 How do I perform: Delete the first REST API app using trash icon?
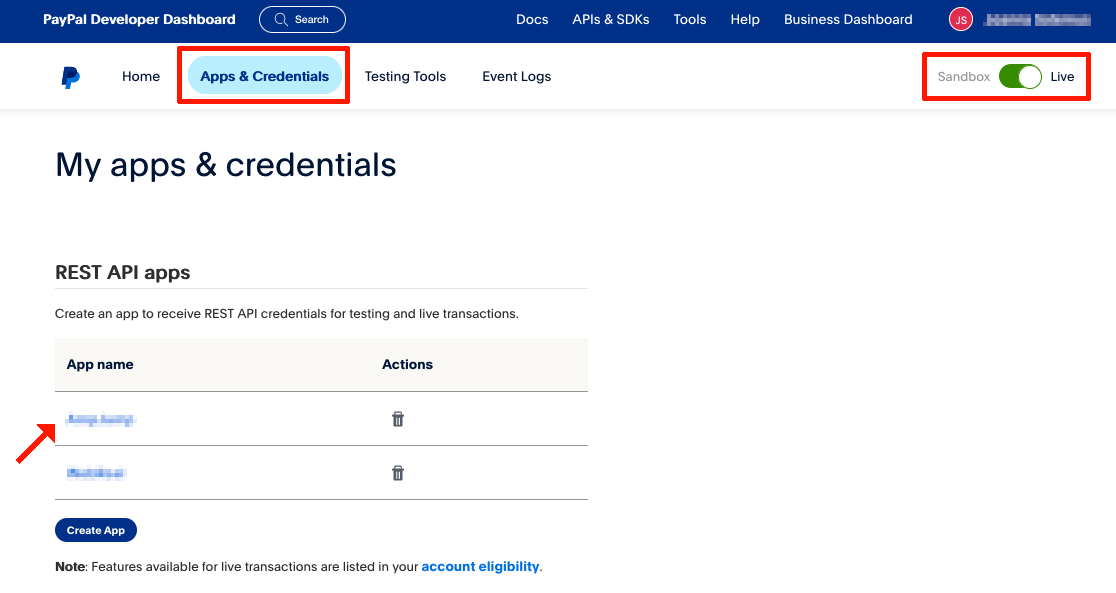tap(397, 419)
